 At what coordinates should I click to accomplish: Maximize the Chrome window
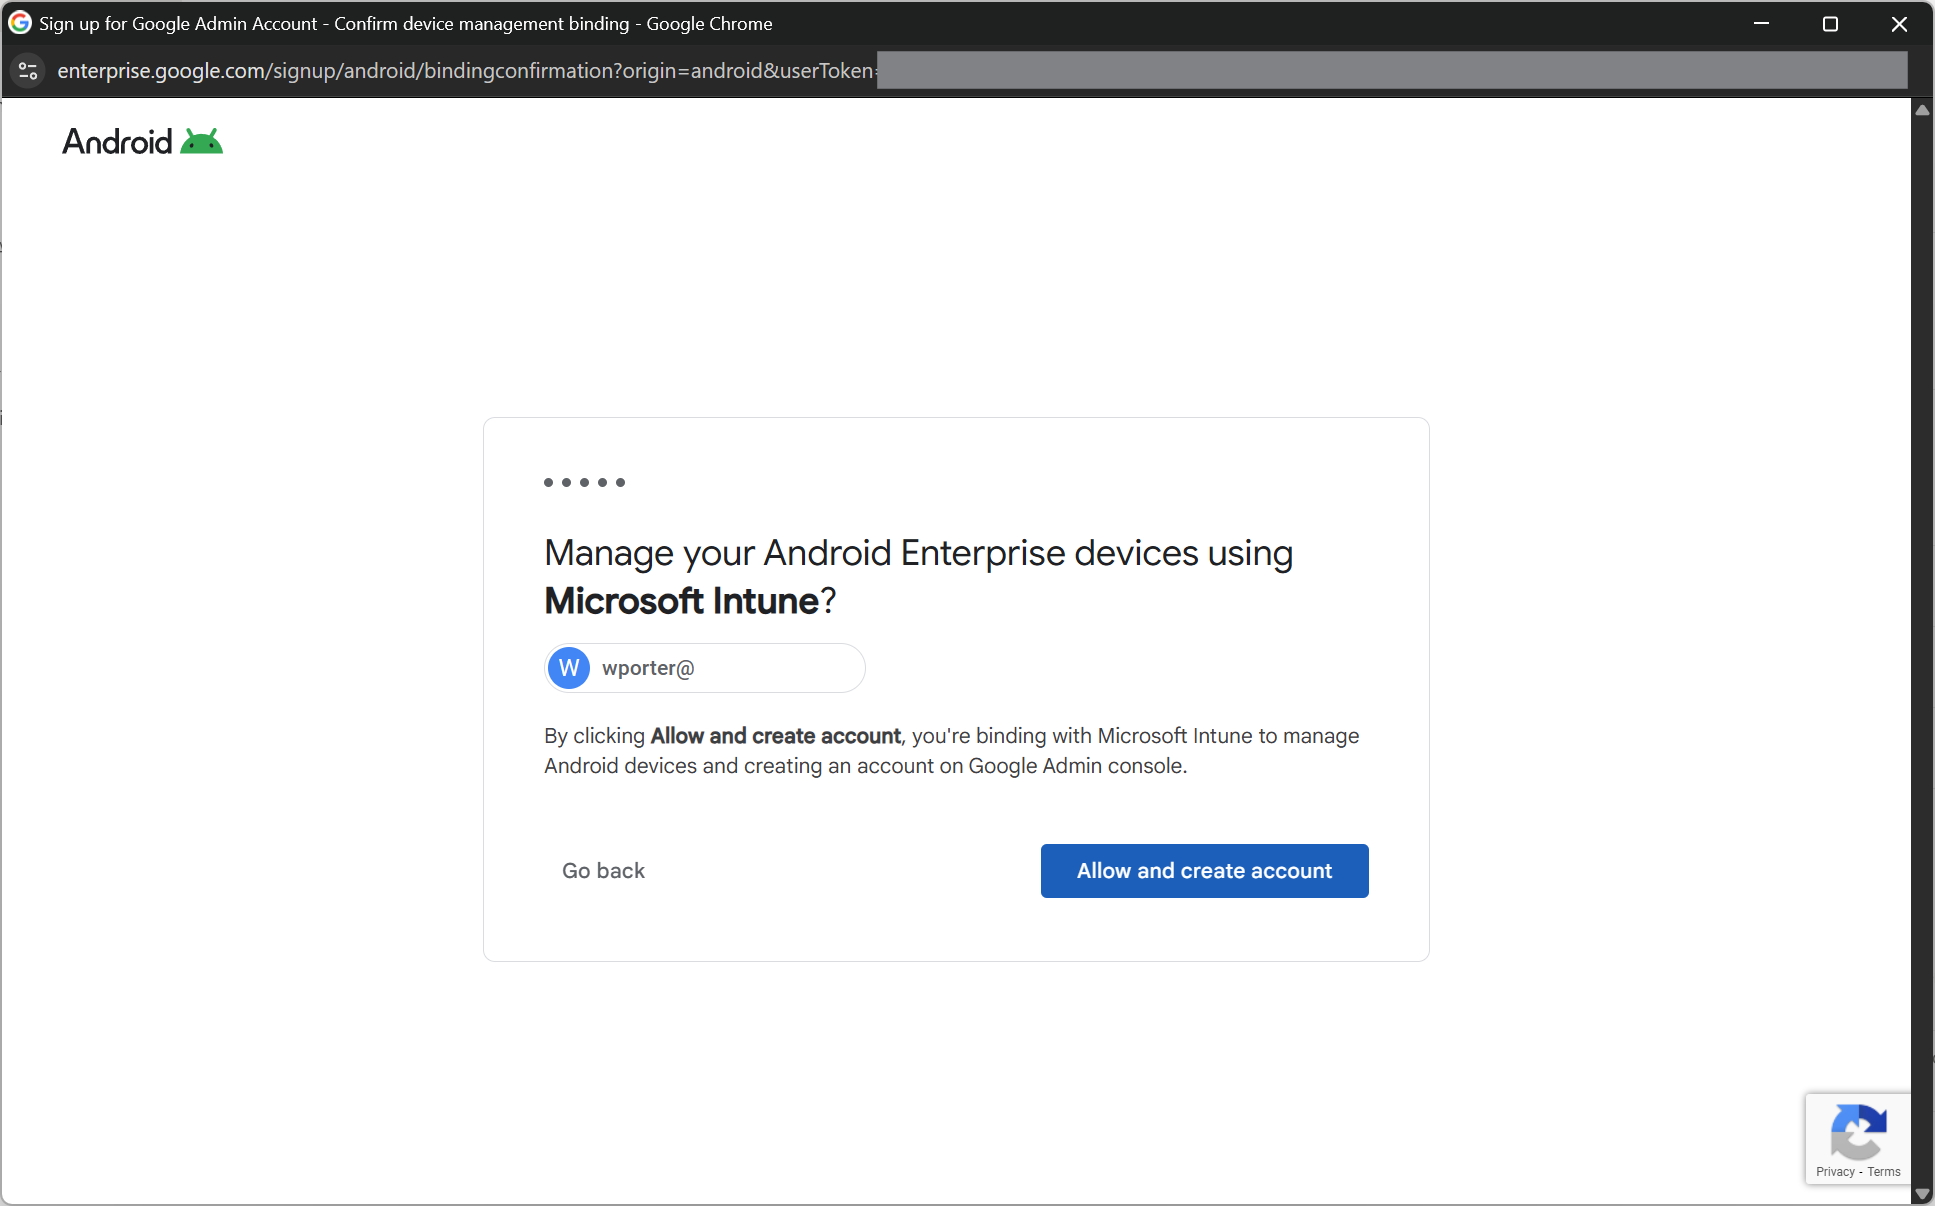click(x=1830, y=24)
